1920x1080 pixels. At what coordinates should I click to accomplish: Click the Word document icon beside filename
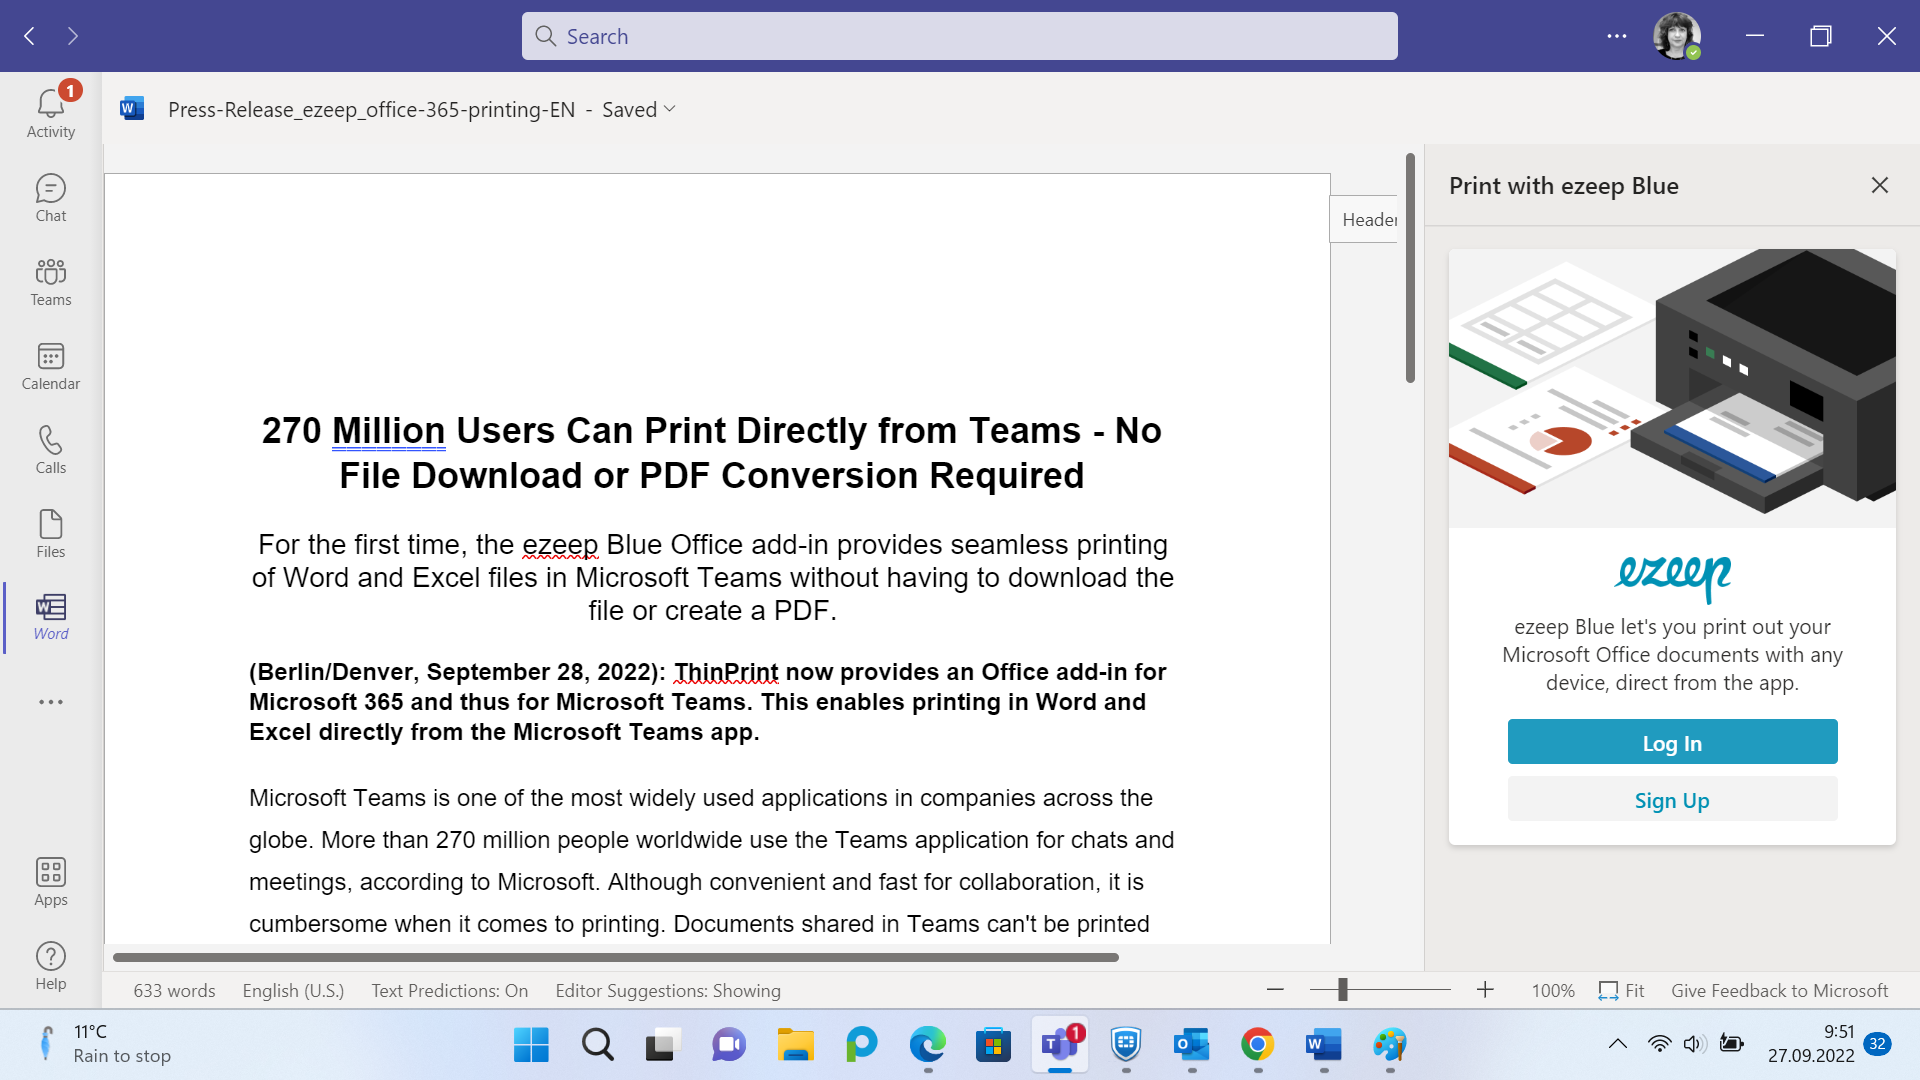click(132, 108)
